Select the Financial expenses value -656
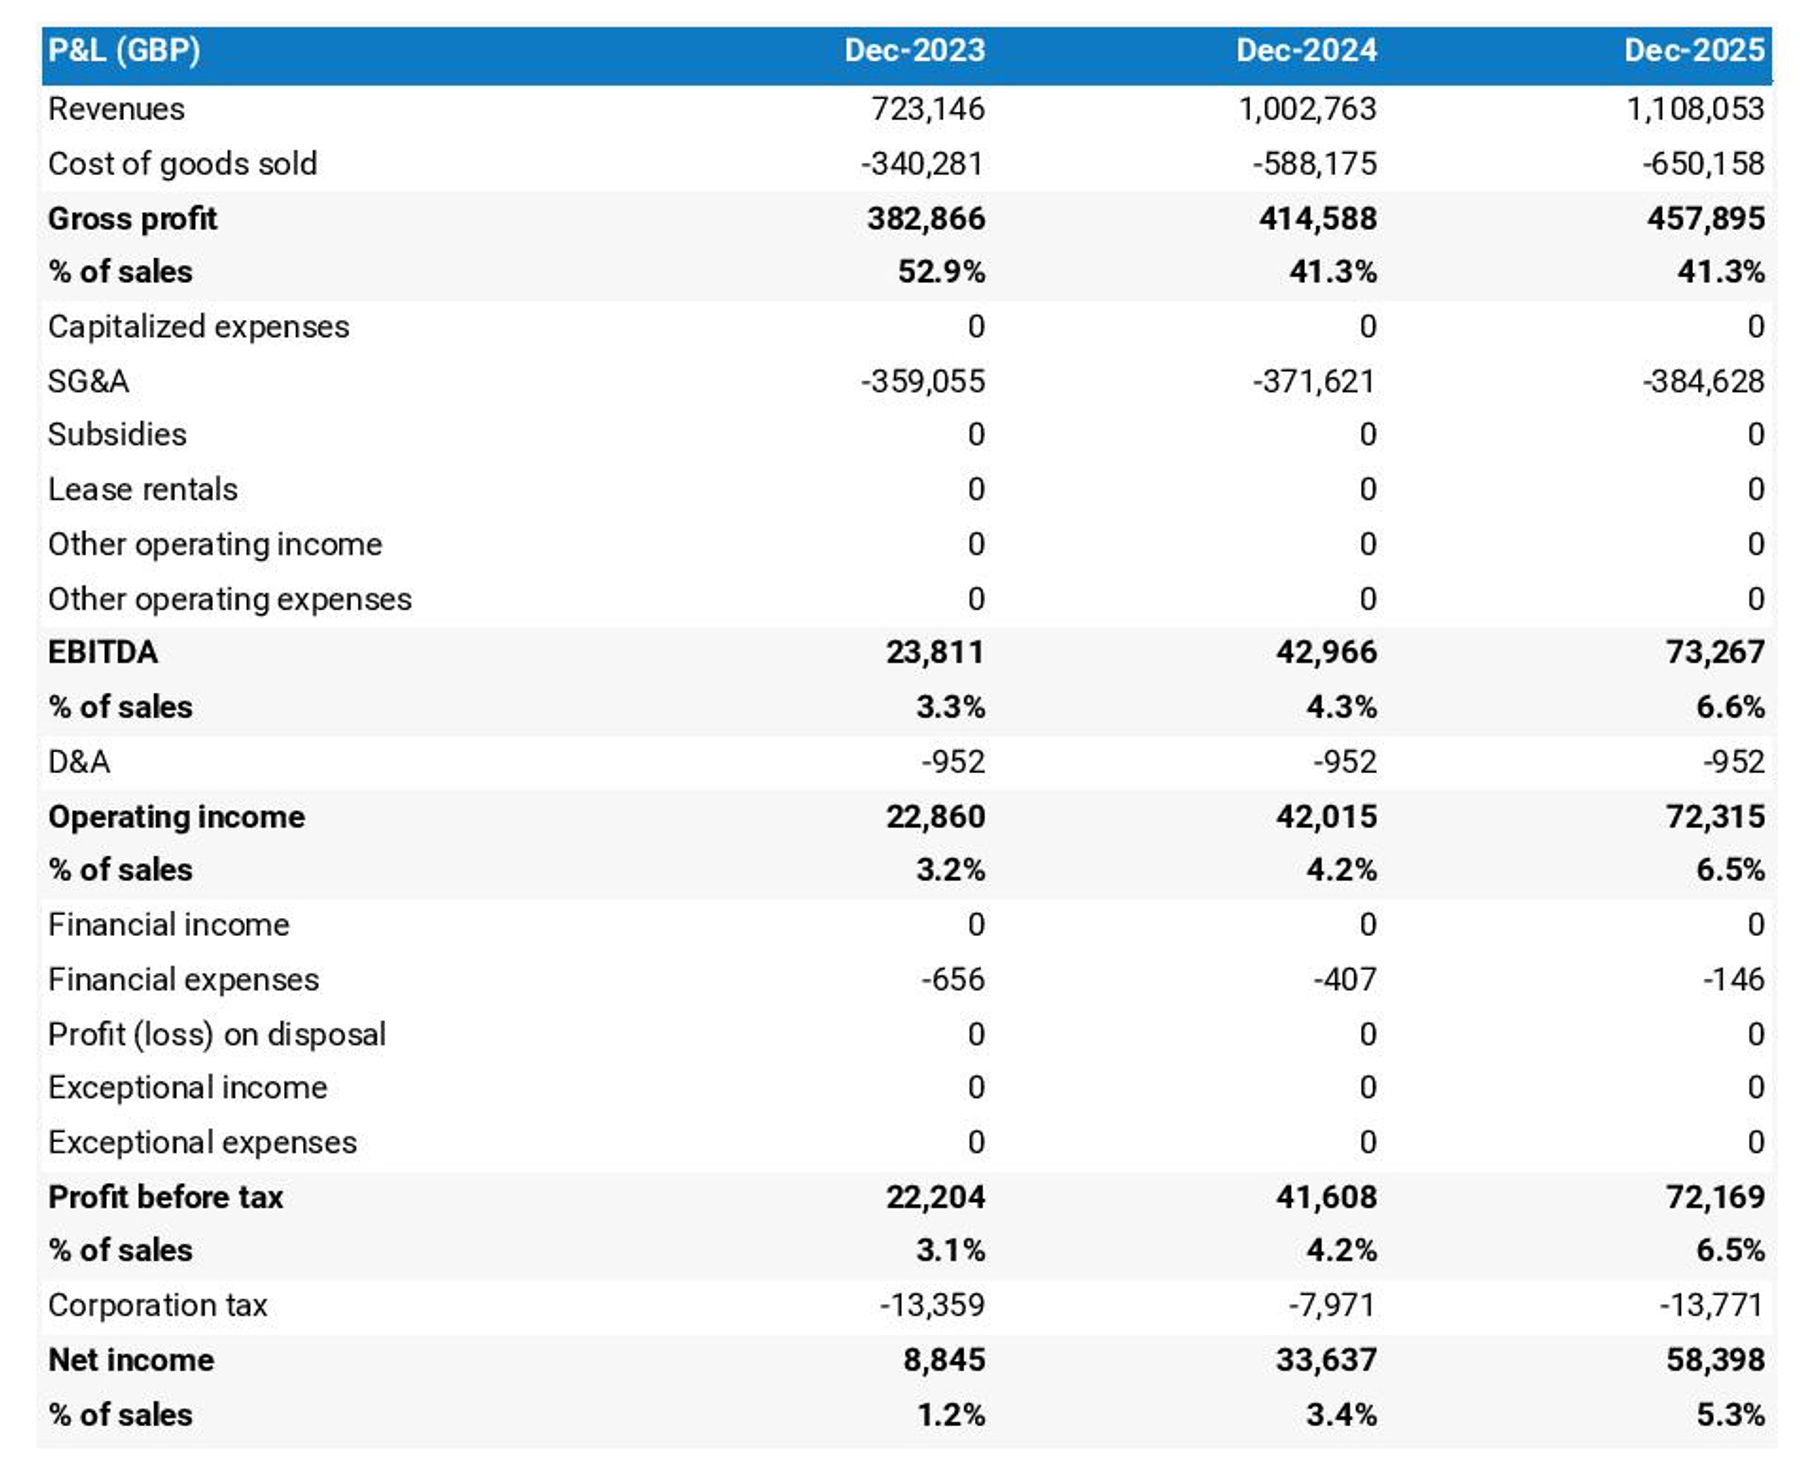1800x1471 pixels. [952, 979]
